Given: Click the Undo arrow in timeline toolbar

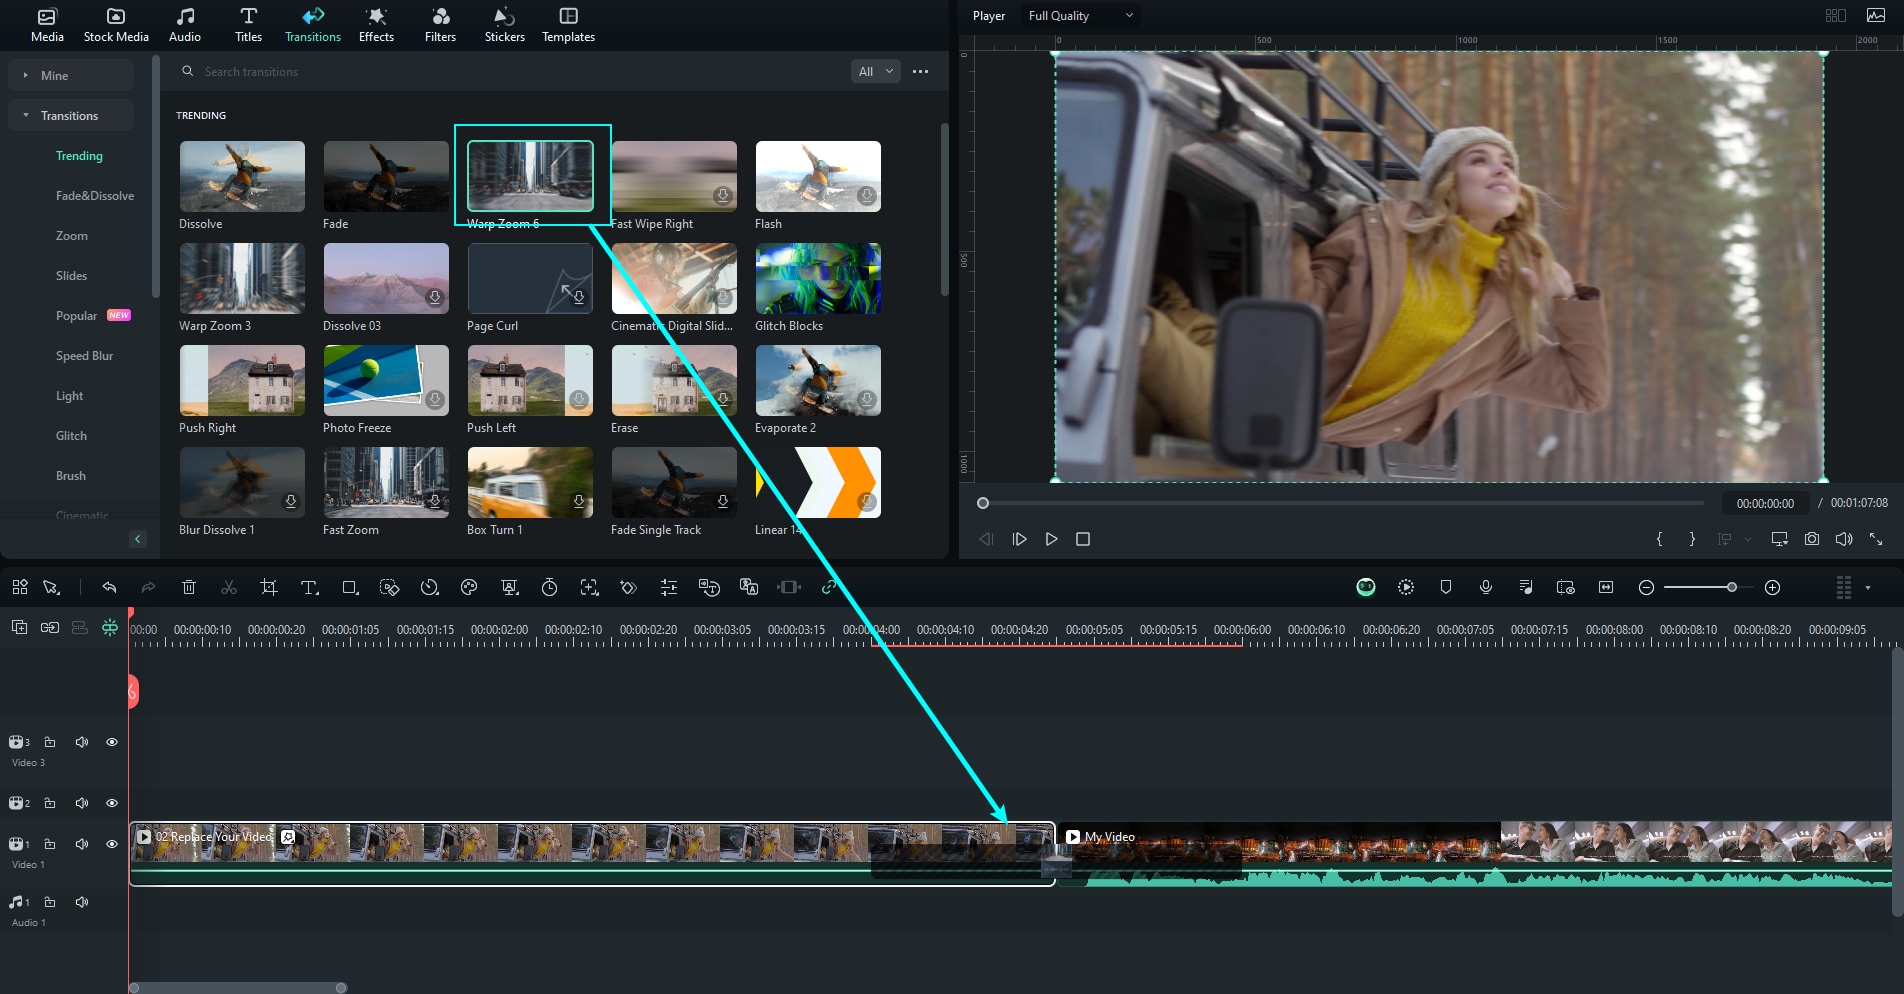Looking at the screenshot, I should tap(109, 588).
